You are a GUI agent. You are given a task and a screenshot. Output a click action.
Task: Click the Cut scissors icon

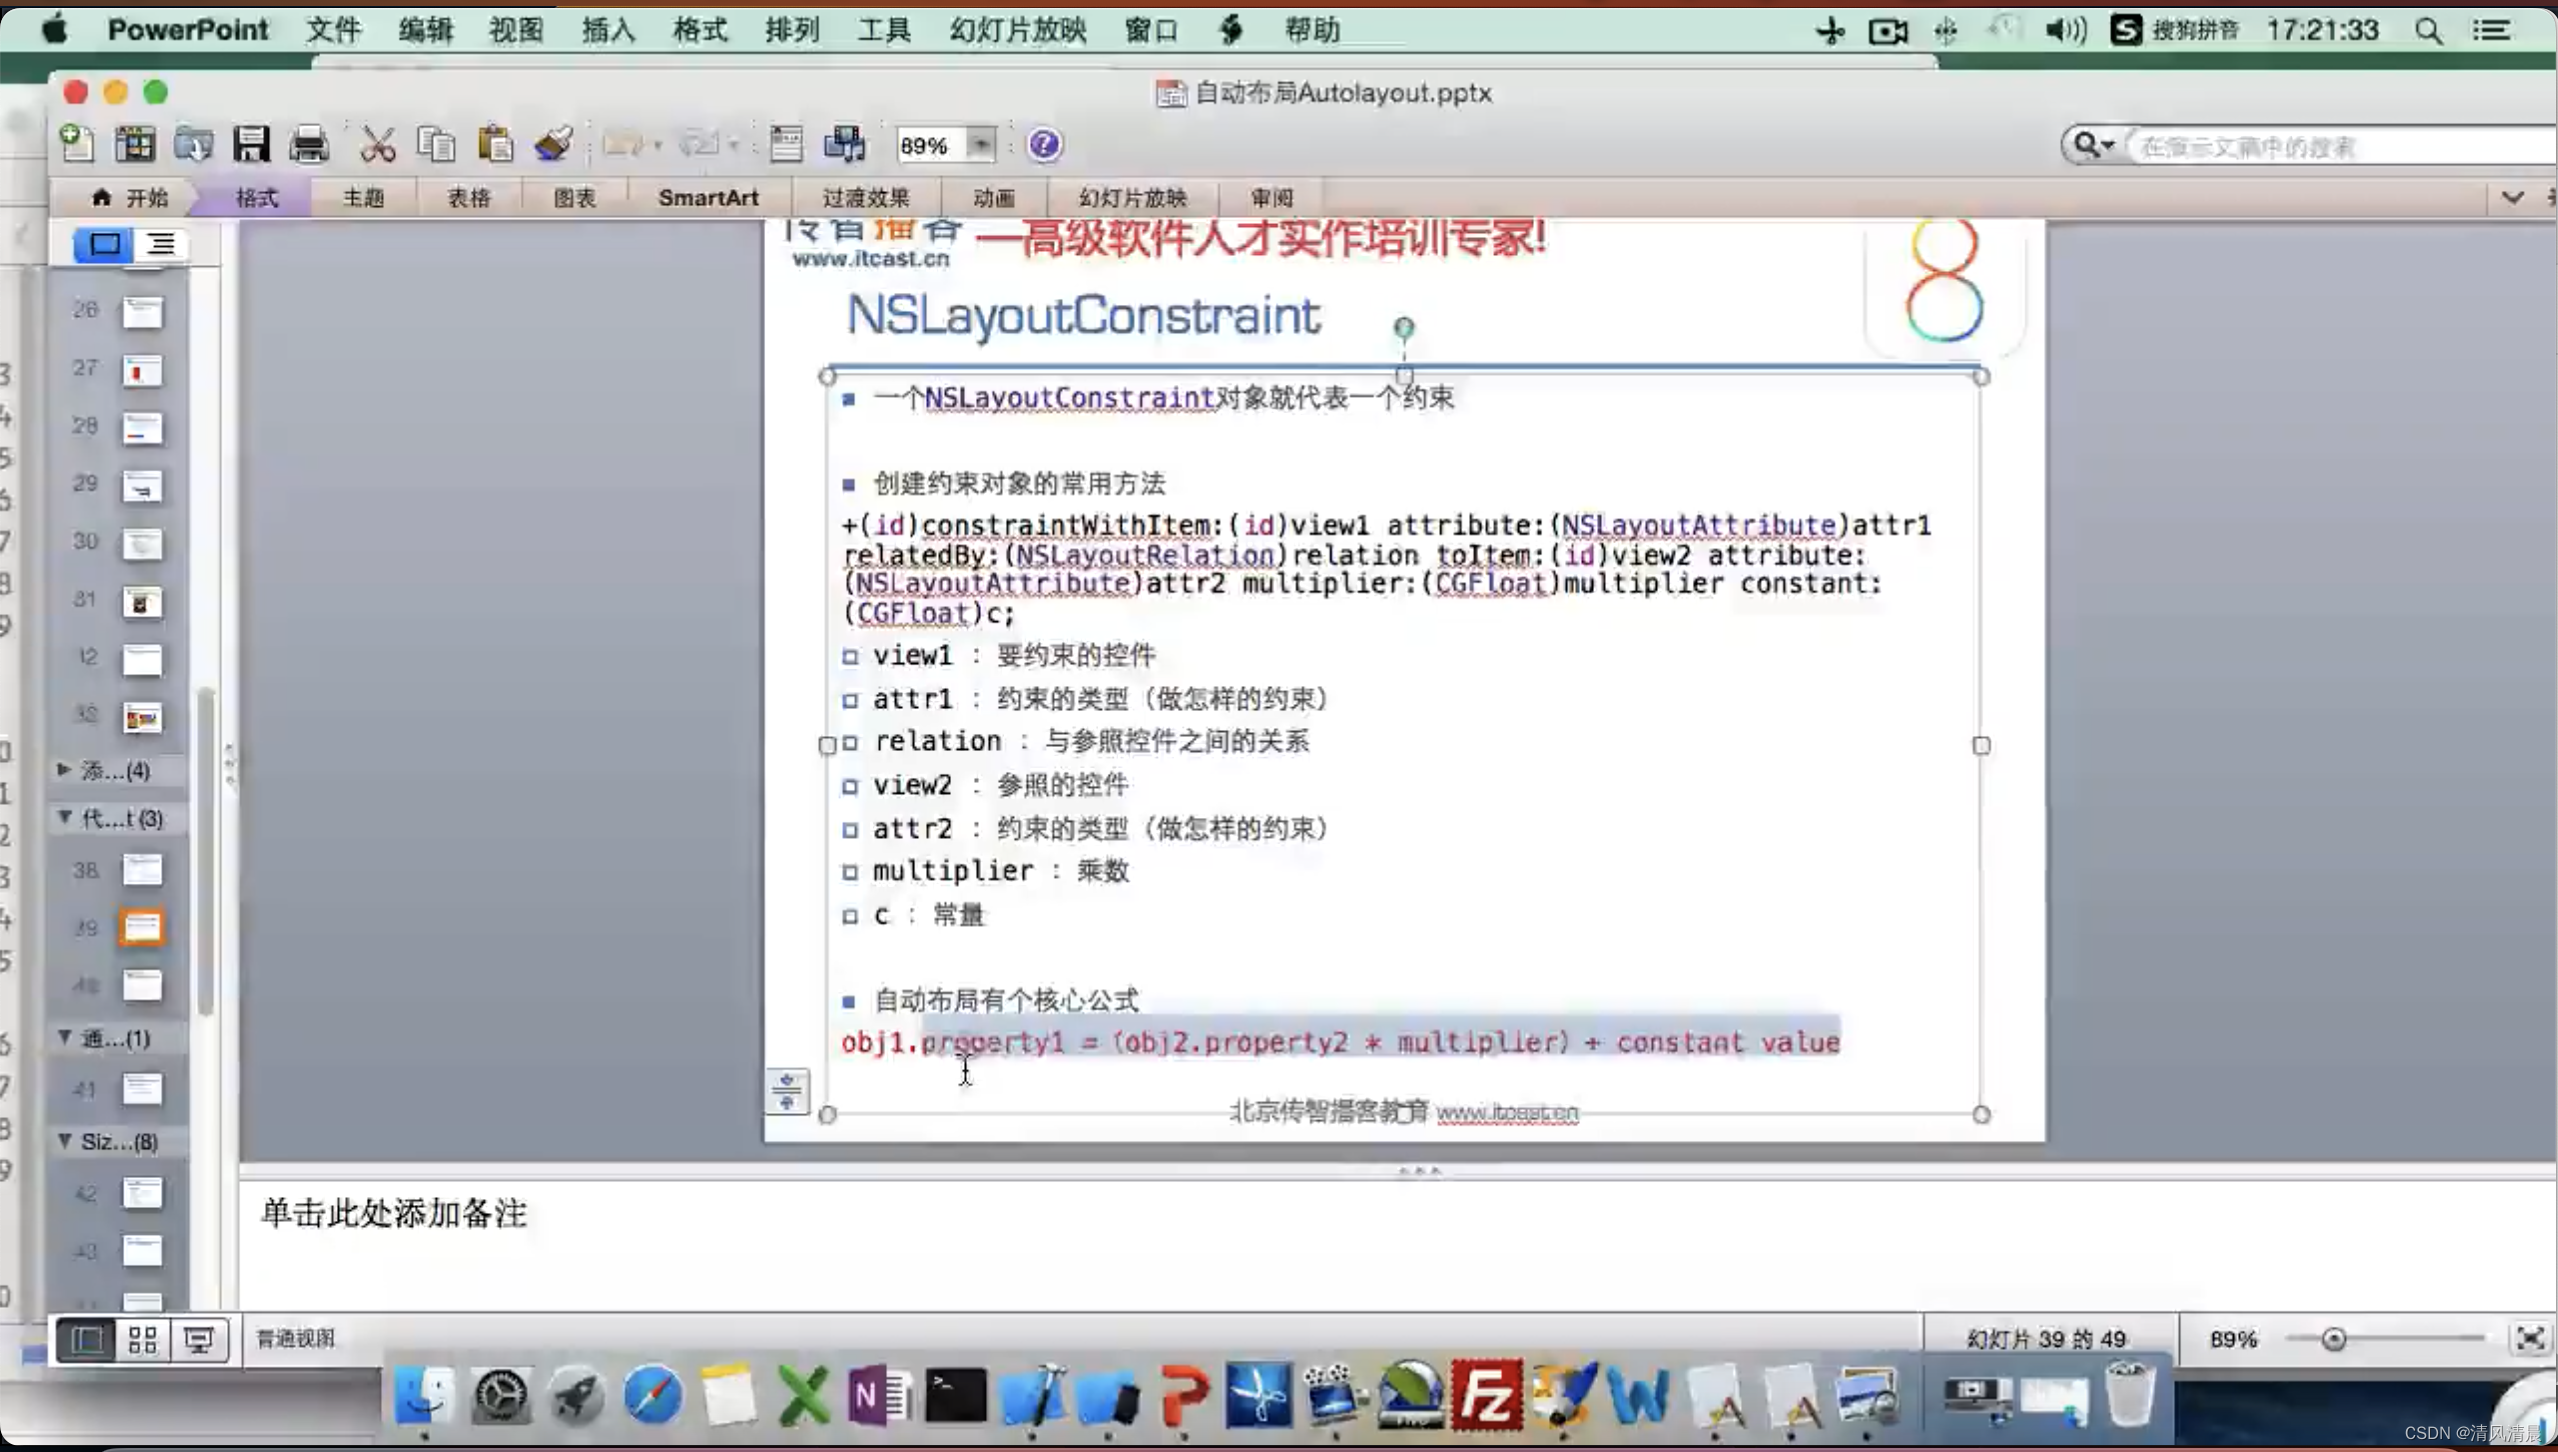point(377,145)
